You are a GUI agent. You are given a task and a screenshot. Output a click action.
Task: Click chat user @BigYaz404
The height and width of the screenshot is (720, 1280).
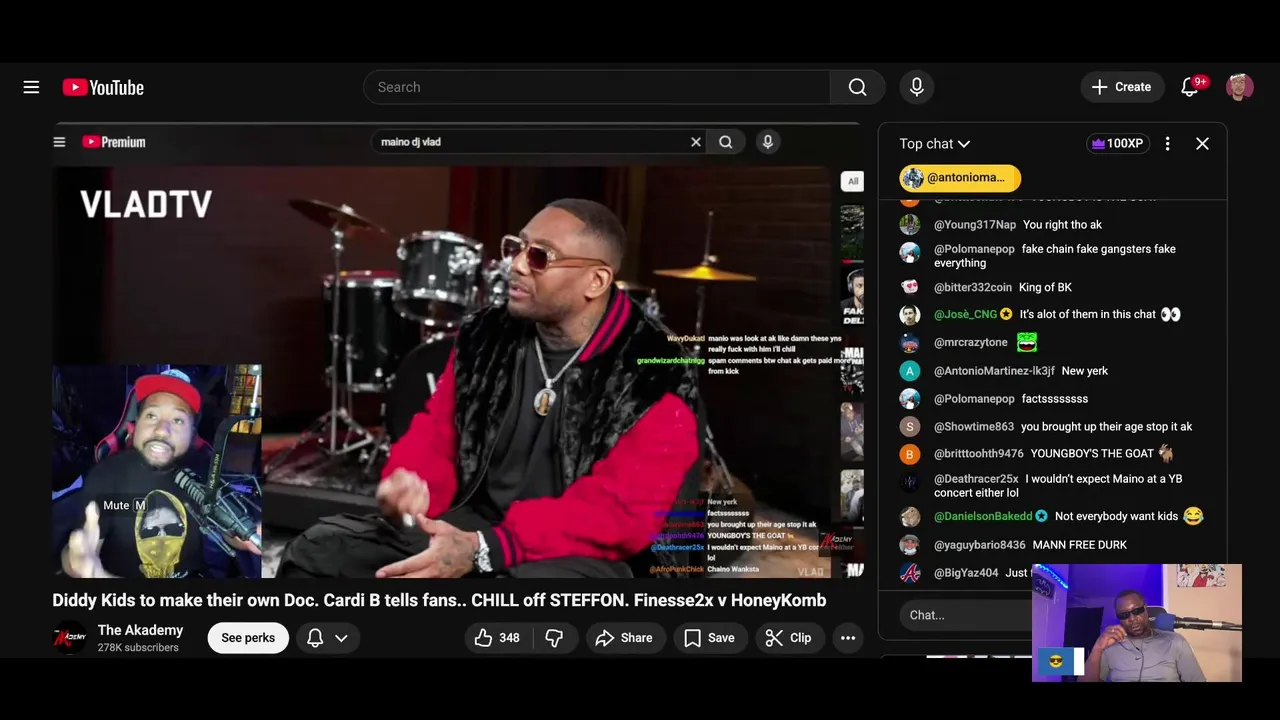tap(966, 573)
